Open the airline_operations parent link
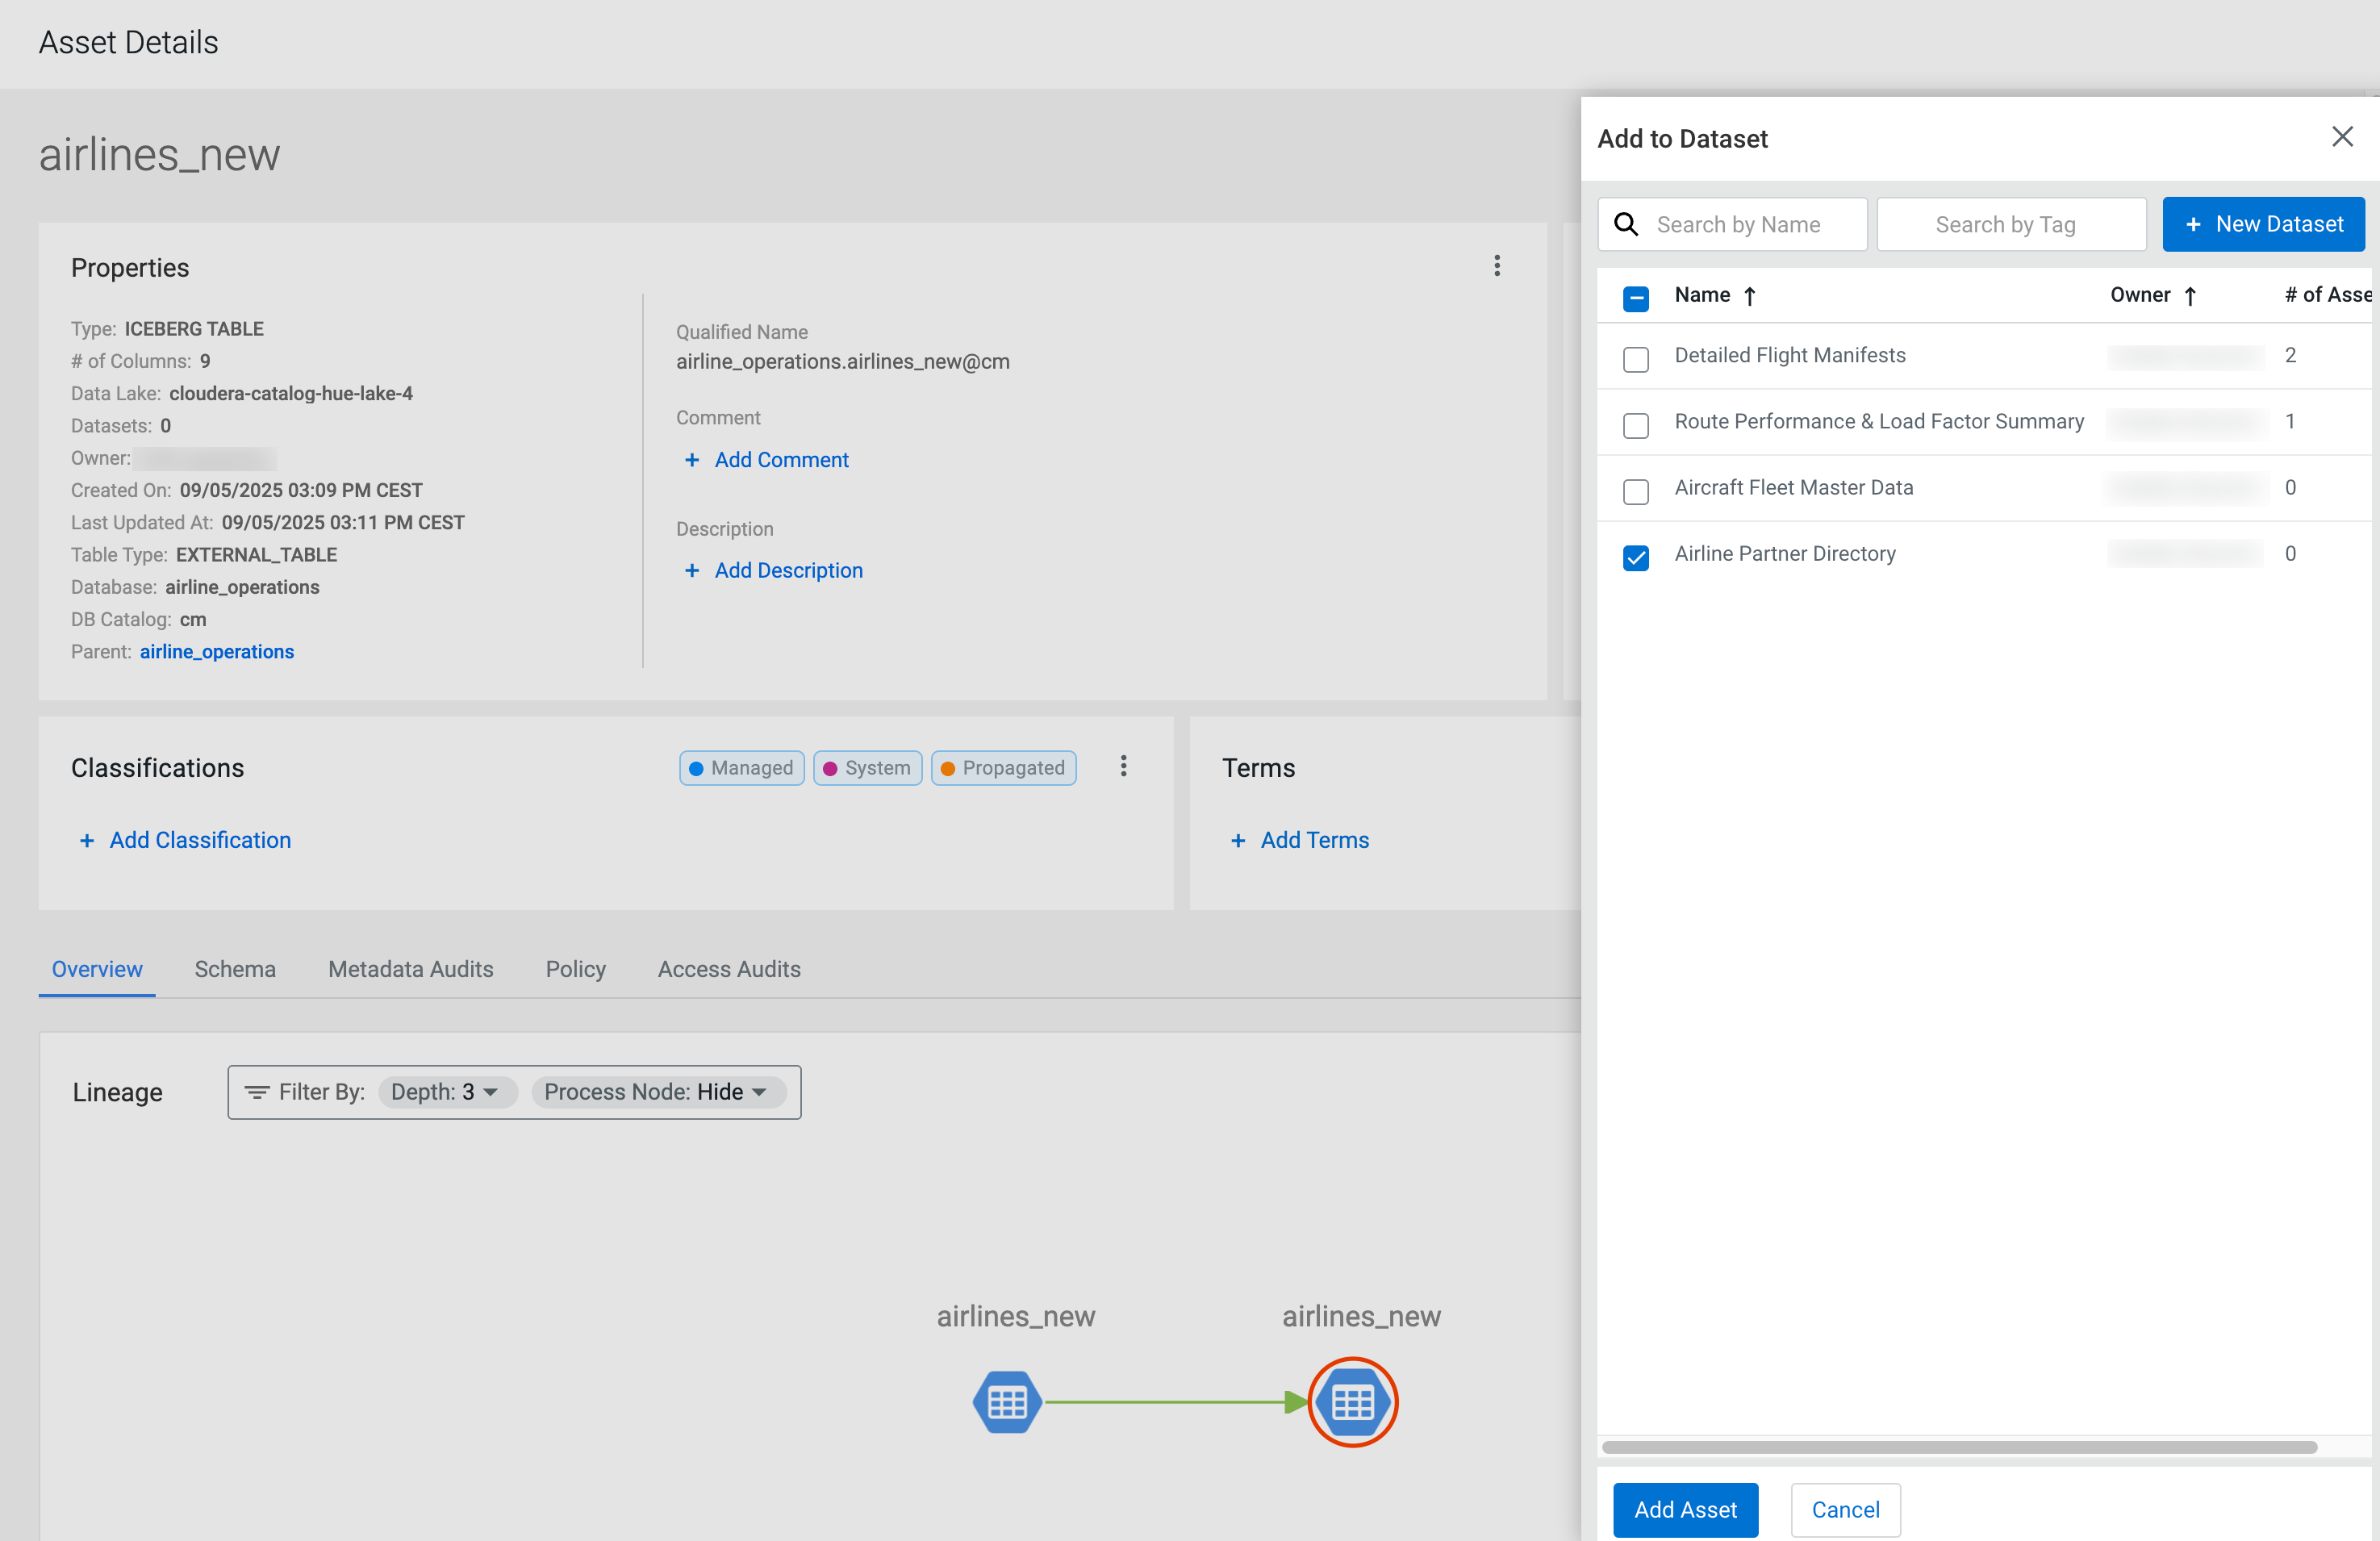Viewport: 2380px width, 1541px height. (x=216, y=651)
